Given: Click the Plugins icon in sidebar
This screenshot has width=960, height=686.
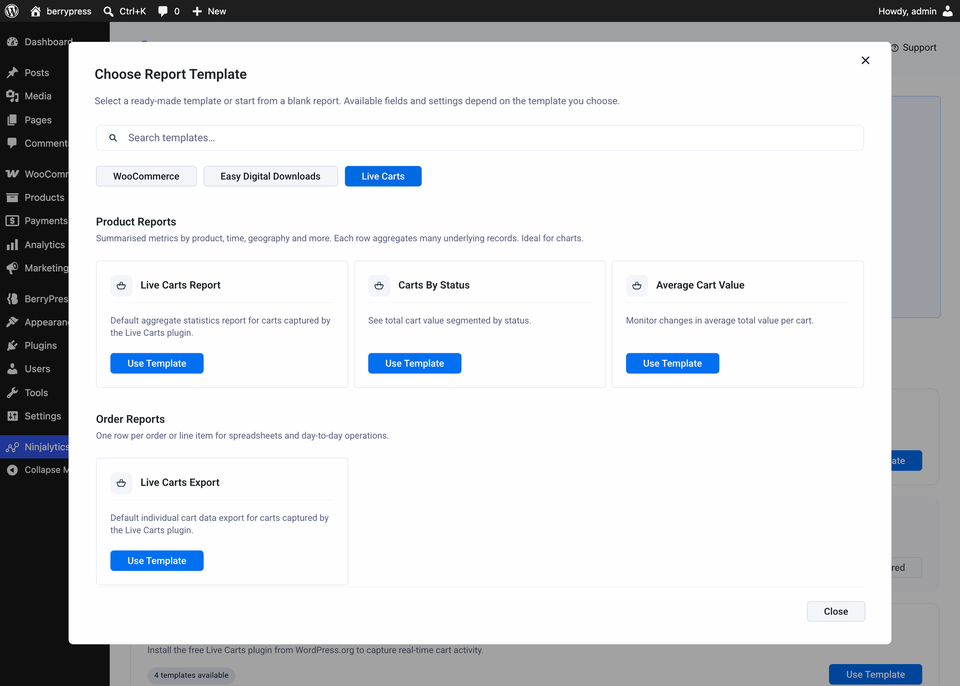Looking at the screenshot, I should (x=12, y=345).
